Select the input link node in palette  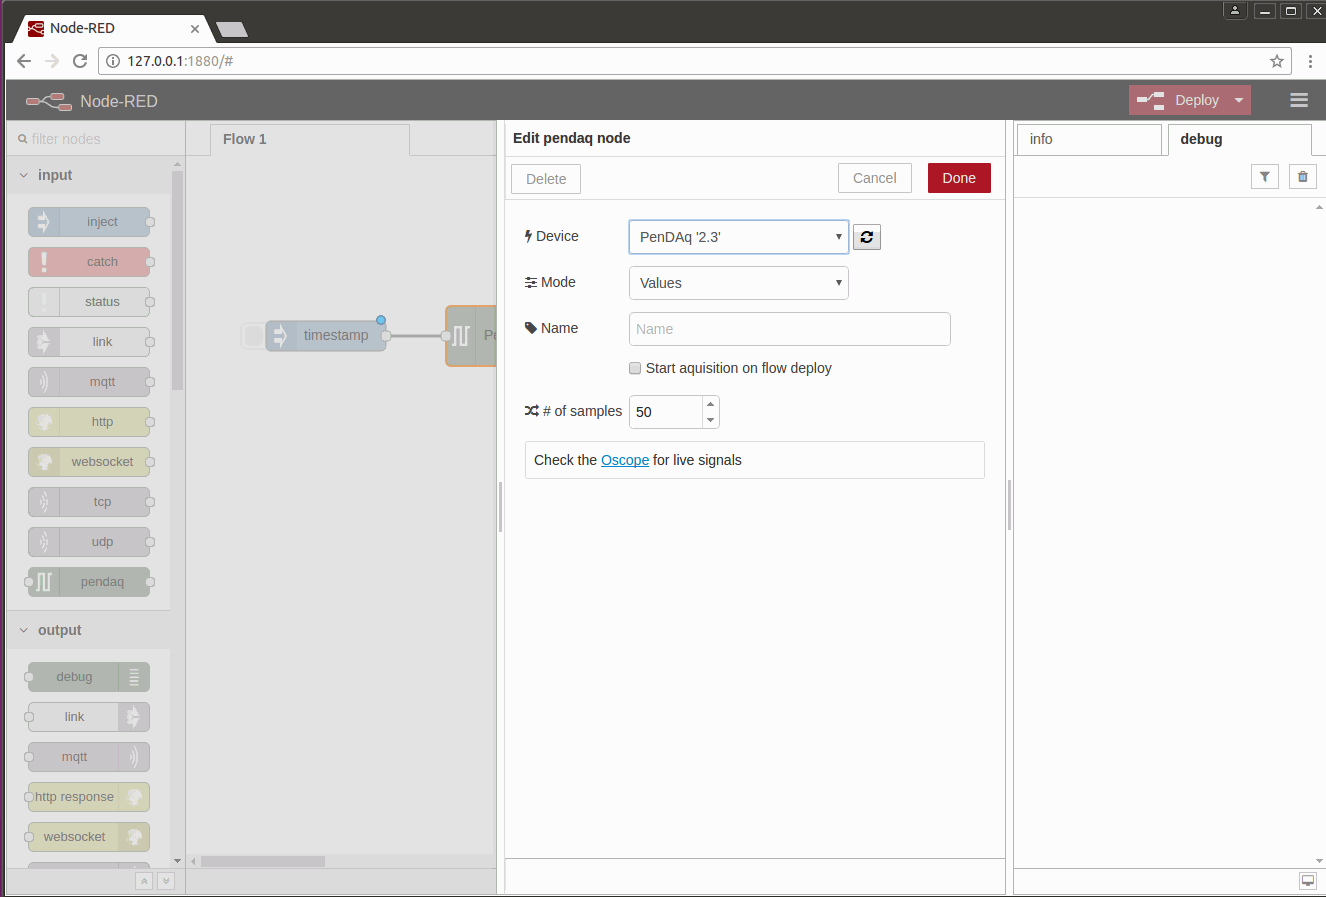tap(89, 342)
